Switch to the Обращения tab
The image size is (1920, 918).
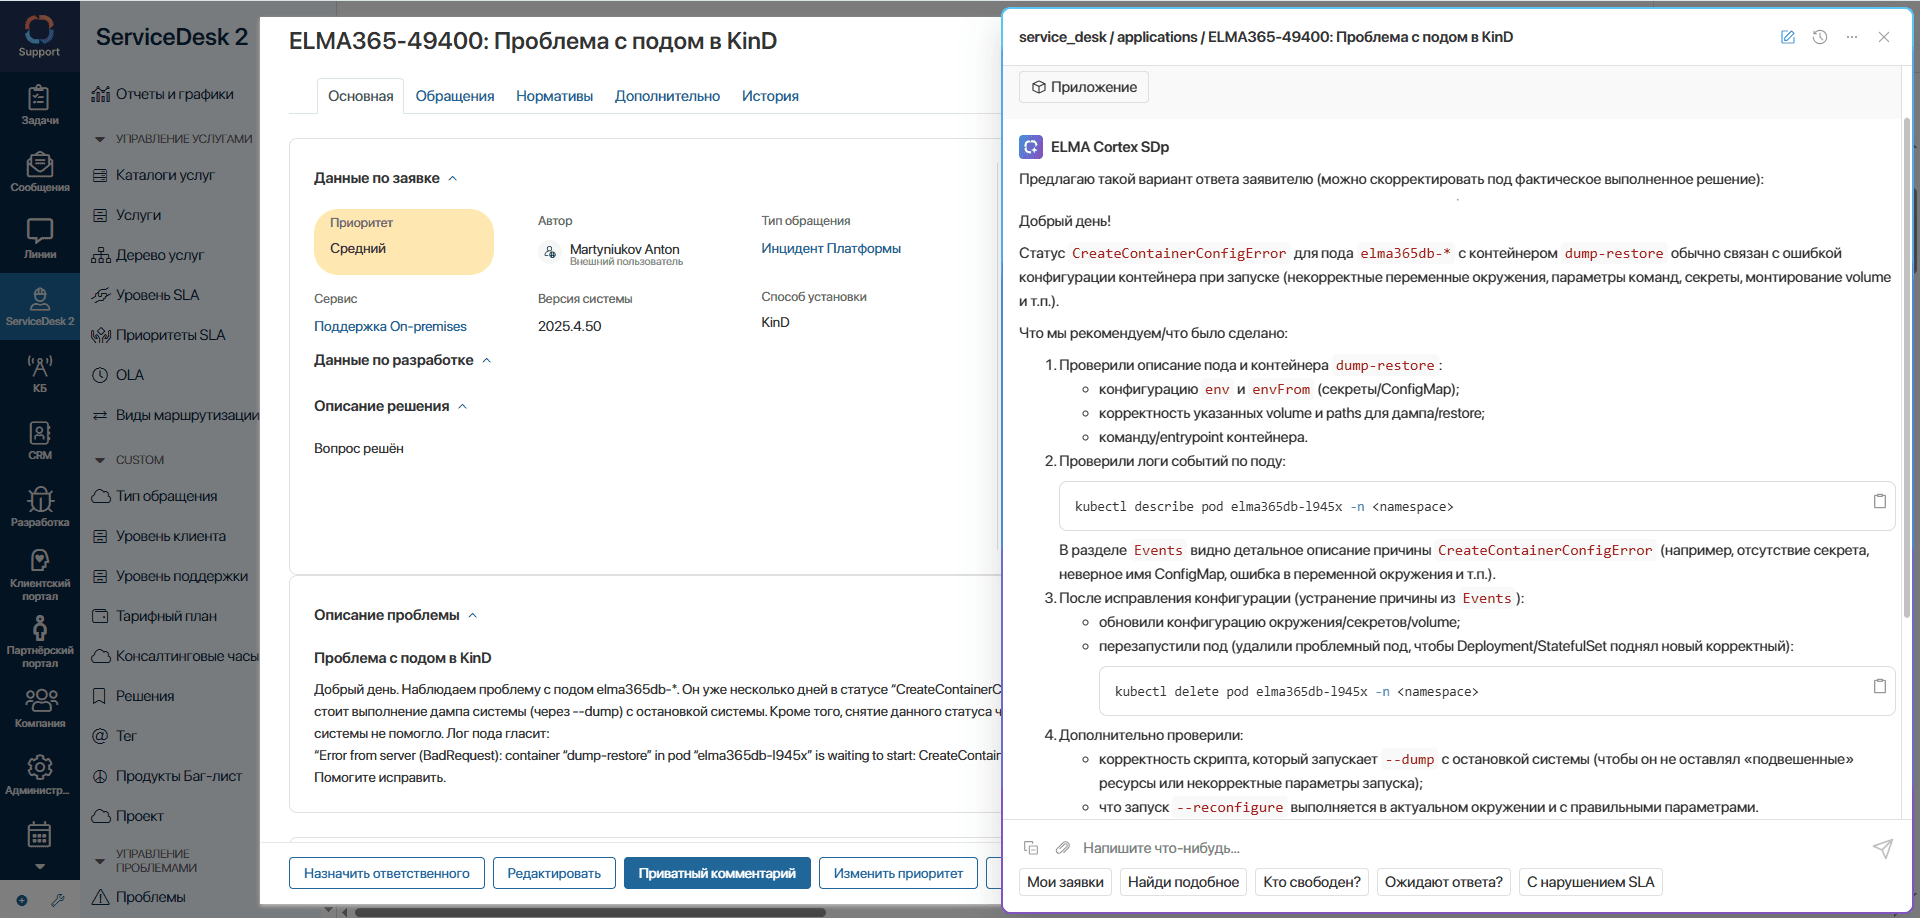pos(454,96)
